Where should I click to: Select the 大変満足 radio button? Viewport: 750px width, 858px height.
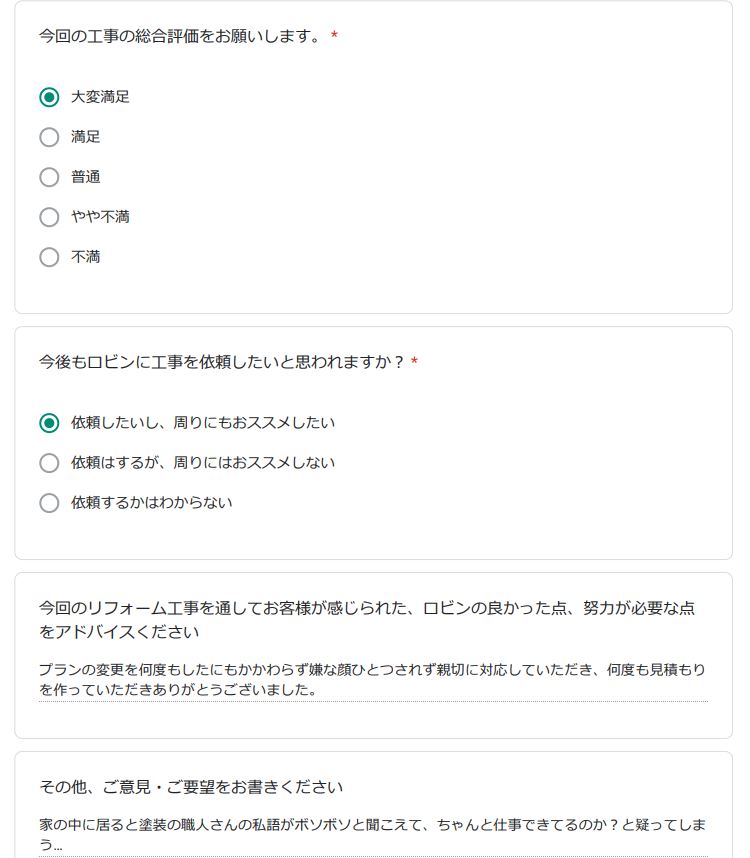(49, 97)
